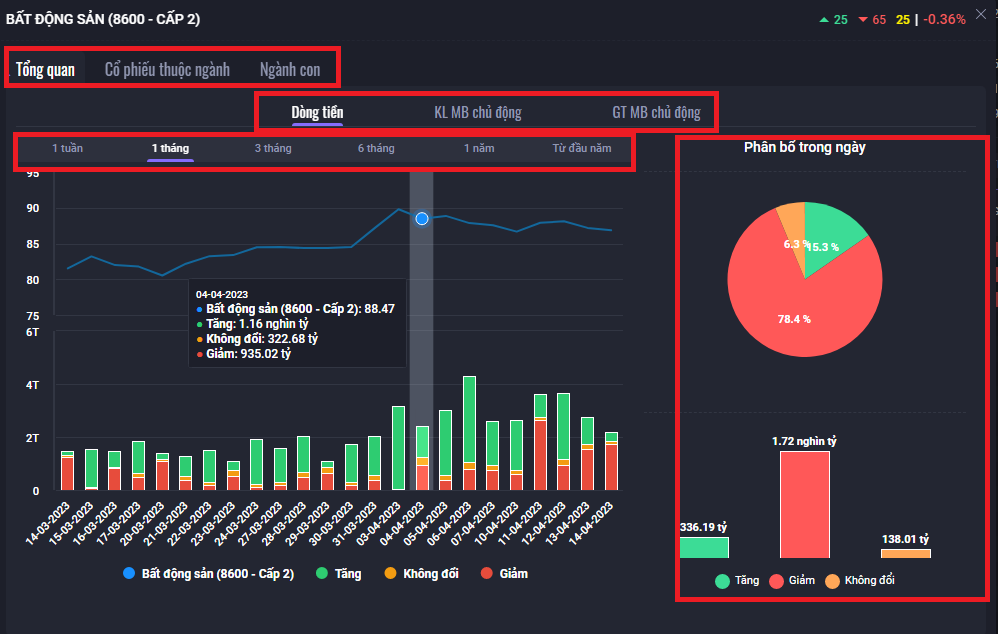Click the blue line point for 04-04-2023
This screenshot has width=998, height=634.
point(422,218)
